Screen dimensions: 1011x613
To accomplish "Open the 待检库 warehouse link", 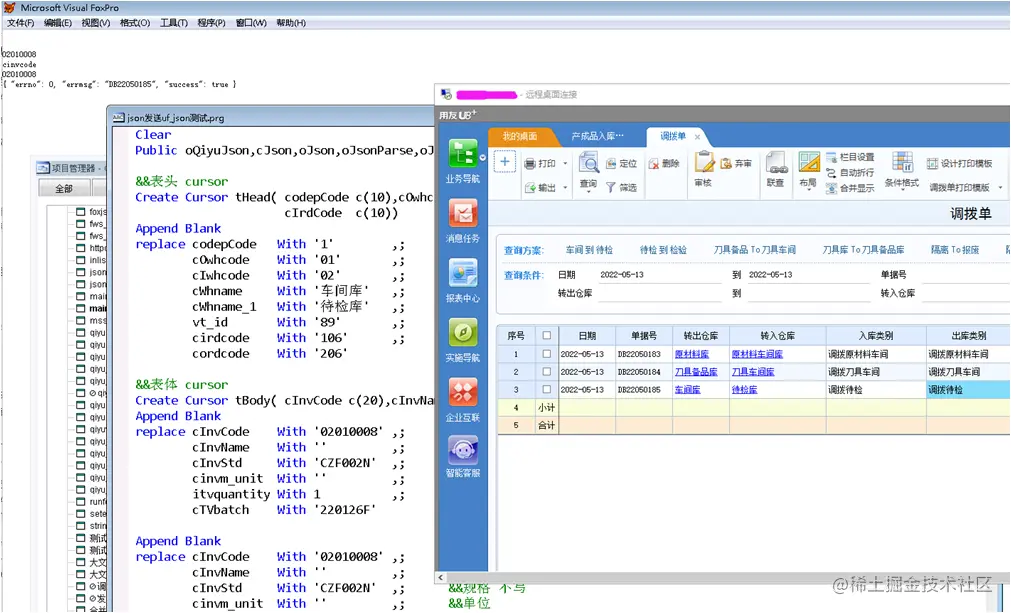I will pos(745,389).
